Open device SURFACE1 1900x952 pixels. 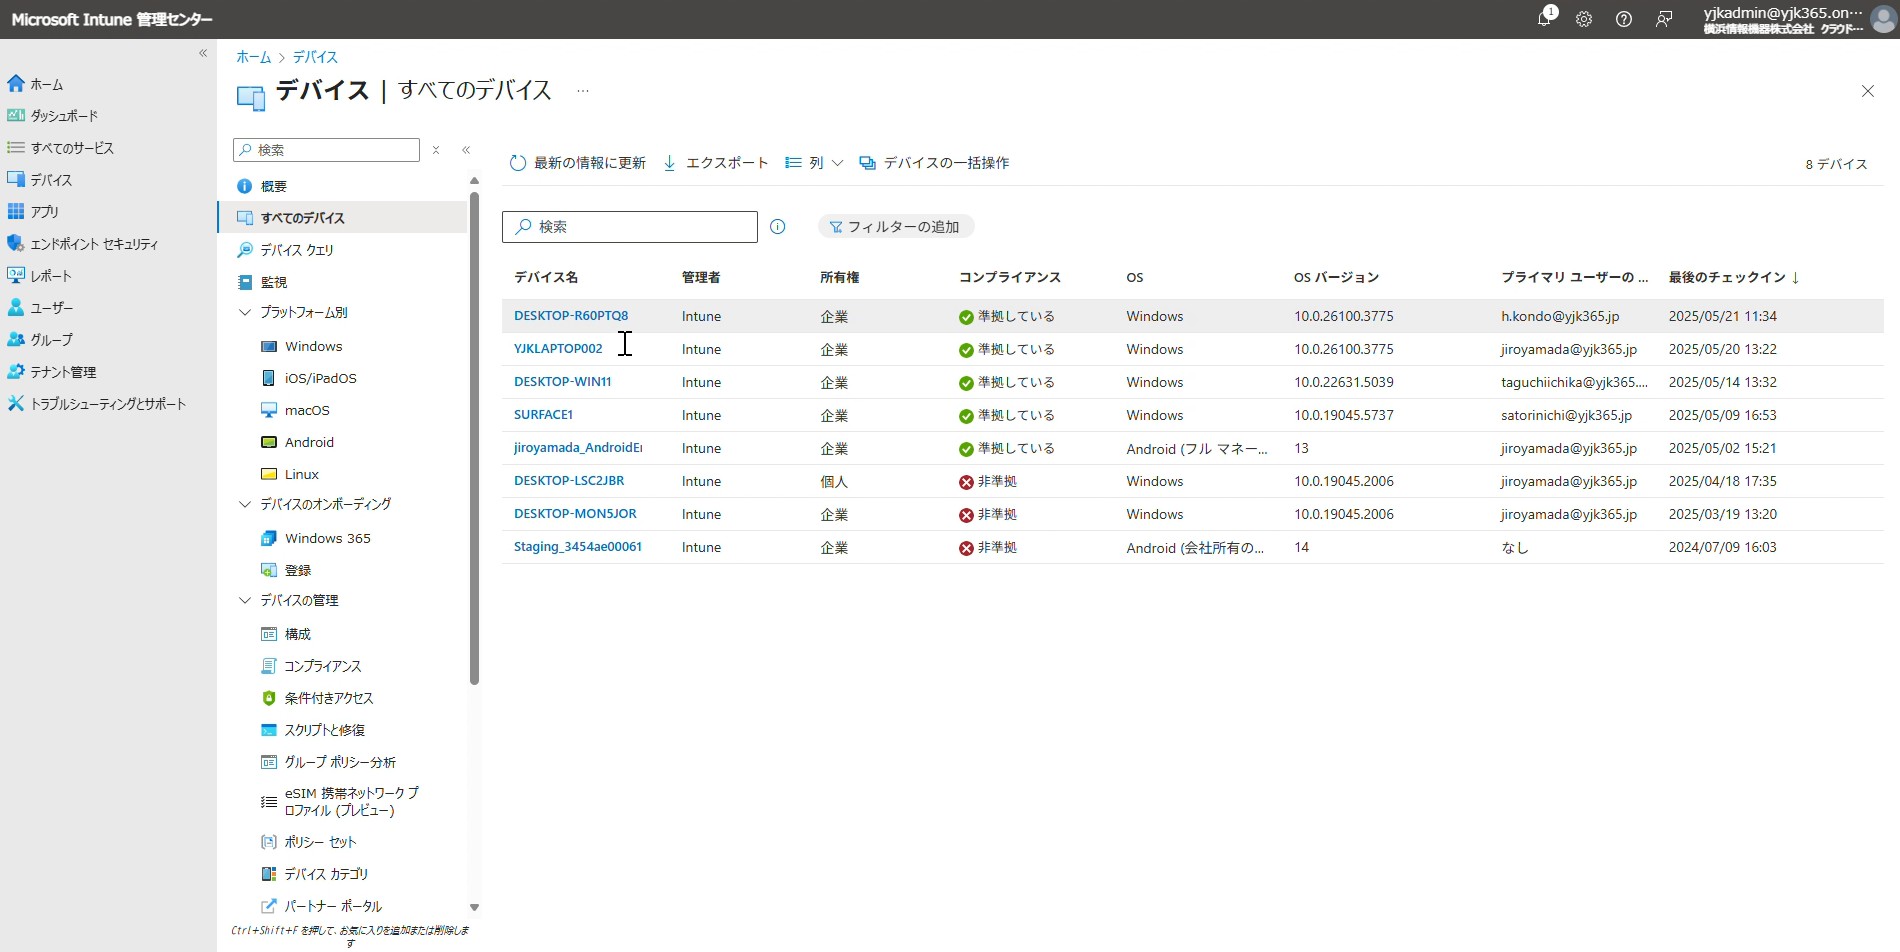(x=544, y=415)
